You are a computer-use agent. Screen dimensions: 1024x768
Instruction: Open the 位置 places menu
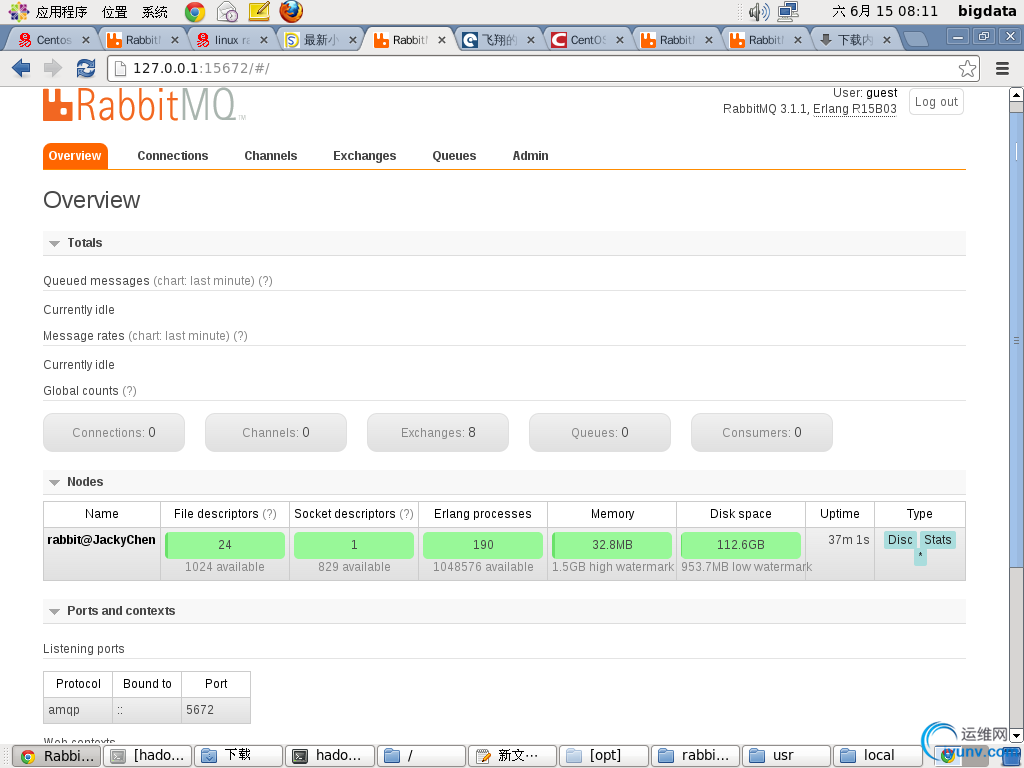click(115, 11)
